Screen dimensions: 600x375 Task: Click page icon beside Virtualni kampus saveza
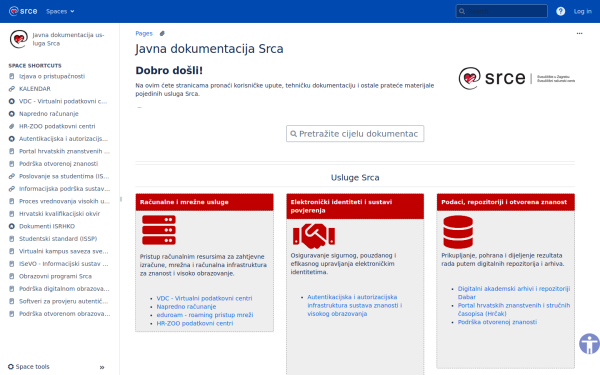(11, 251)
